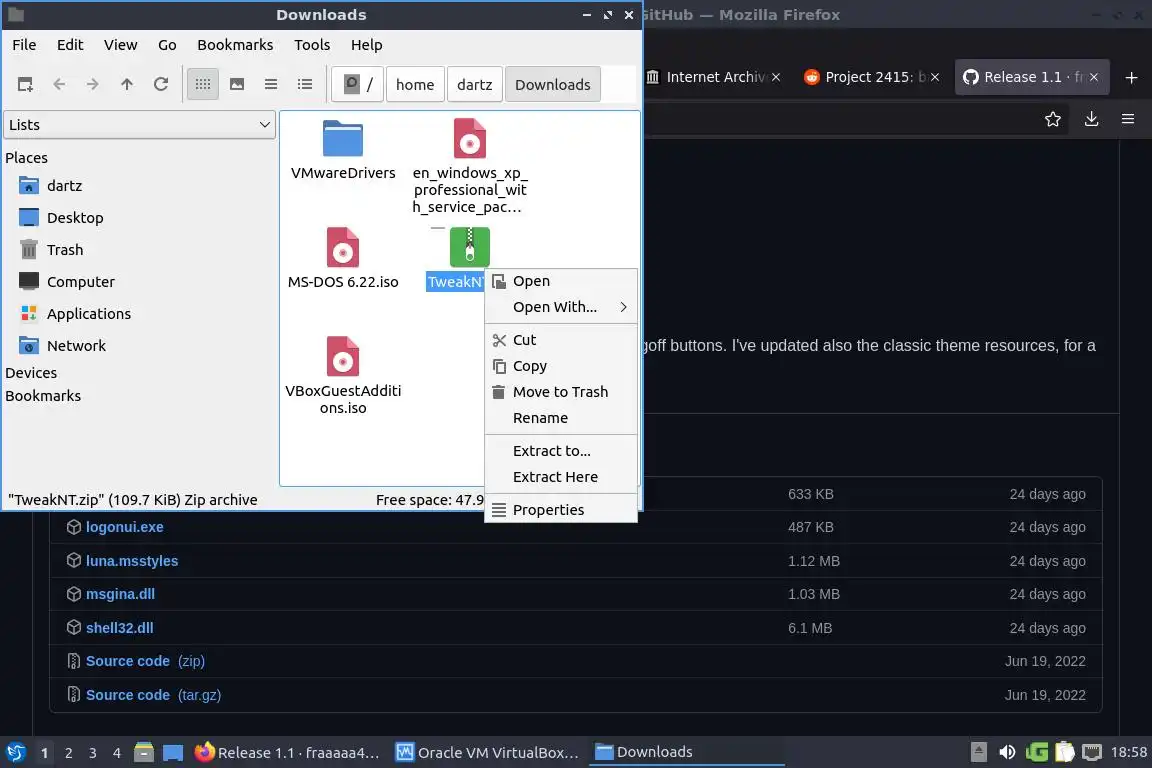Switch to Project 2415 tab in Firefox
Screen dimensions: 1152x768
[869, 77]
